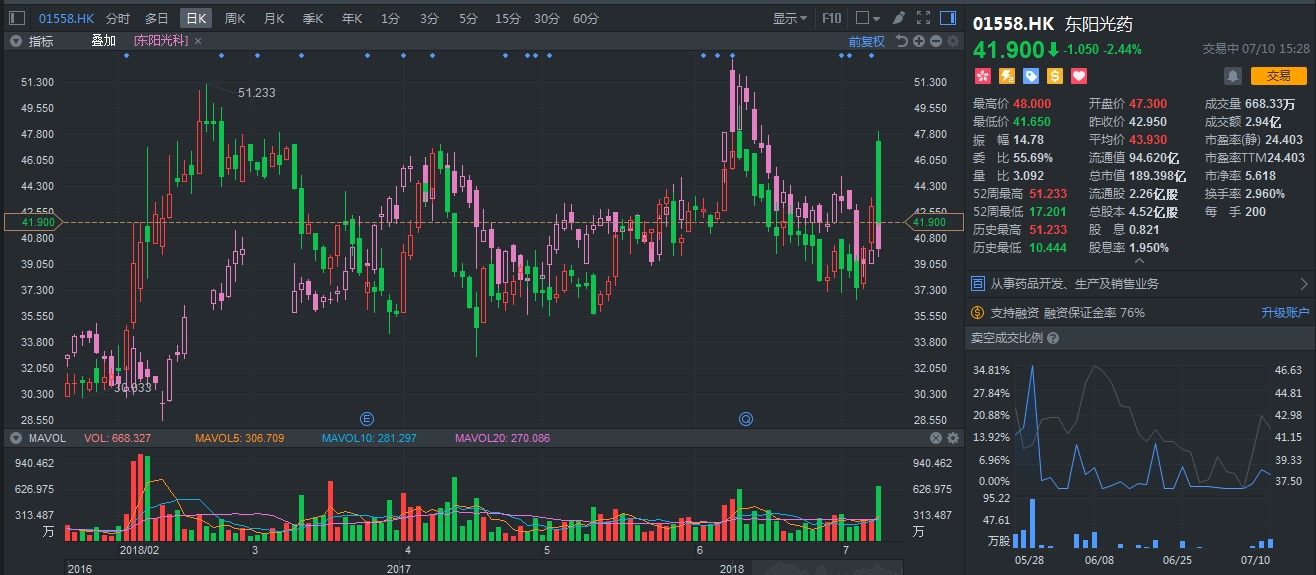Switch to 分时 intraday tab

[117, 18]
